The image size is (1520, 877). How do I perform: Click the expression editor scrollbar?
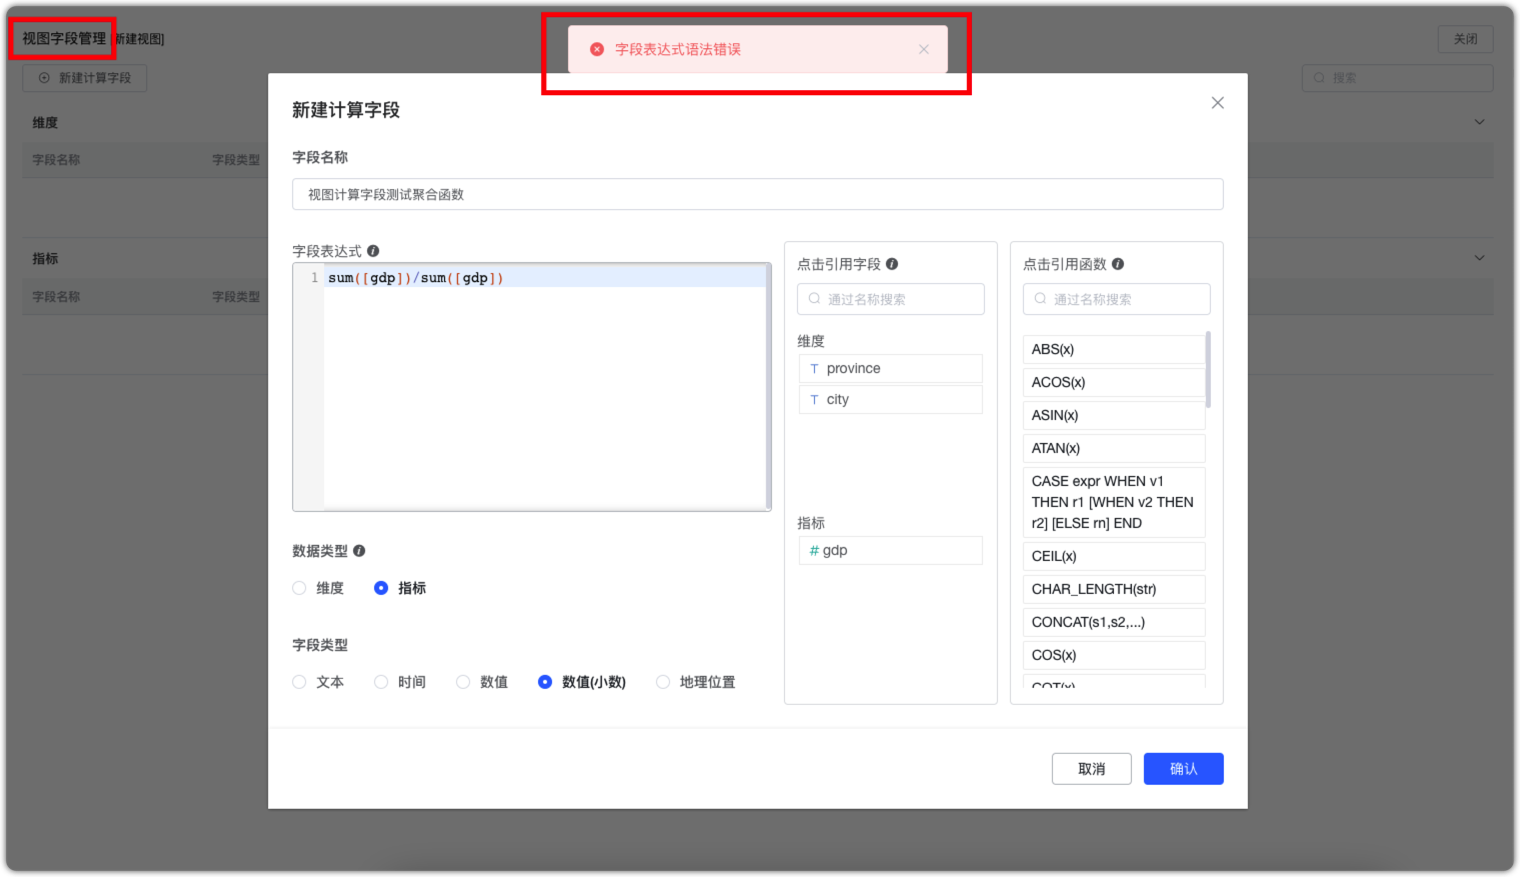pyautogui.click(x=768, y=387)
